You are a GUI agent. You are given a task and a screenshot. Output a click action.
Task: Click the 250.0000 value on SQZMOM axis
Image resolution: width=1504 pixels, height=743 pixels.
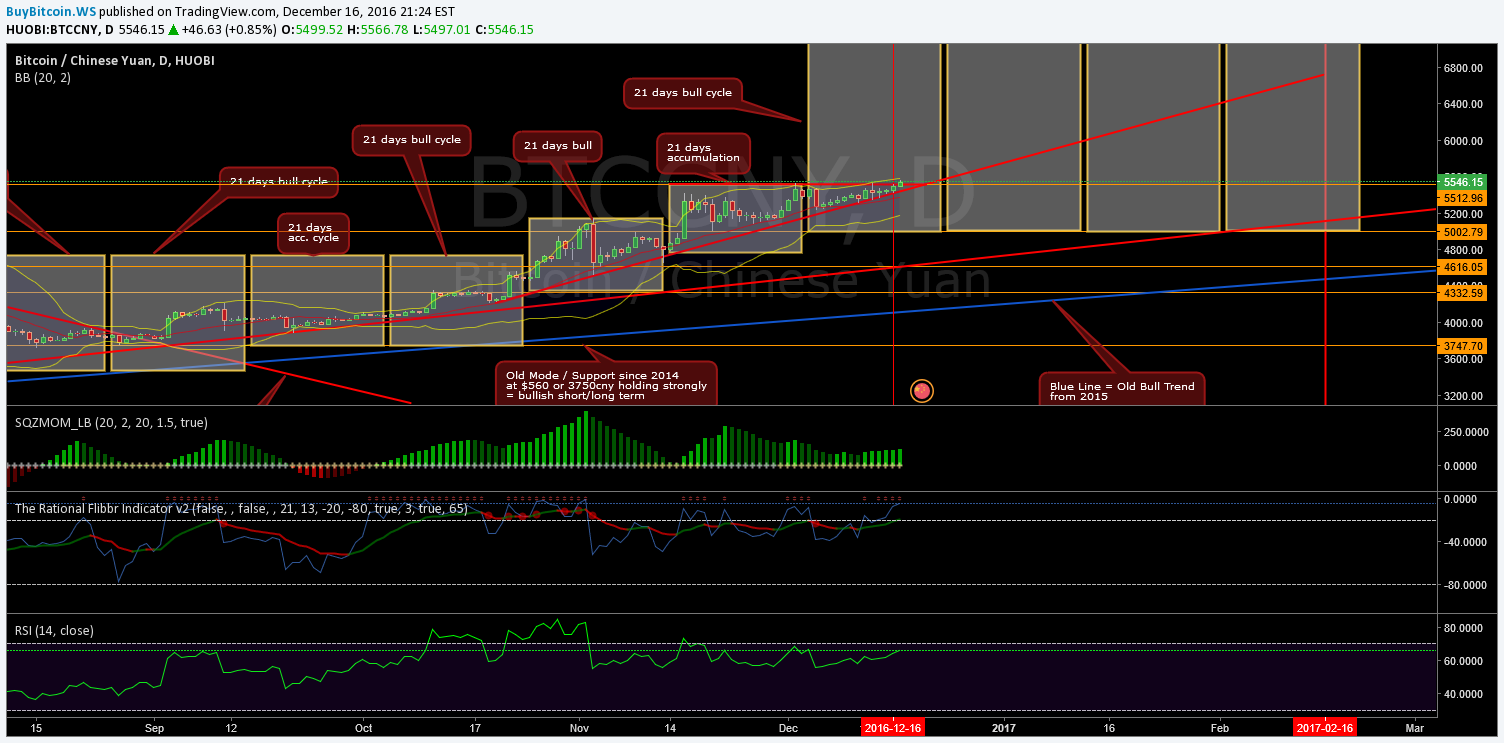[1464, 432]
